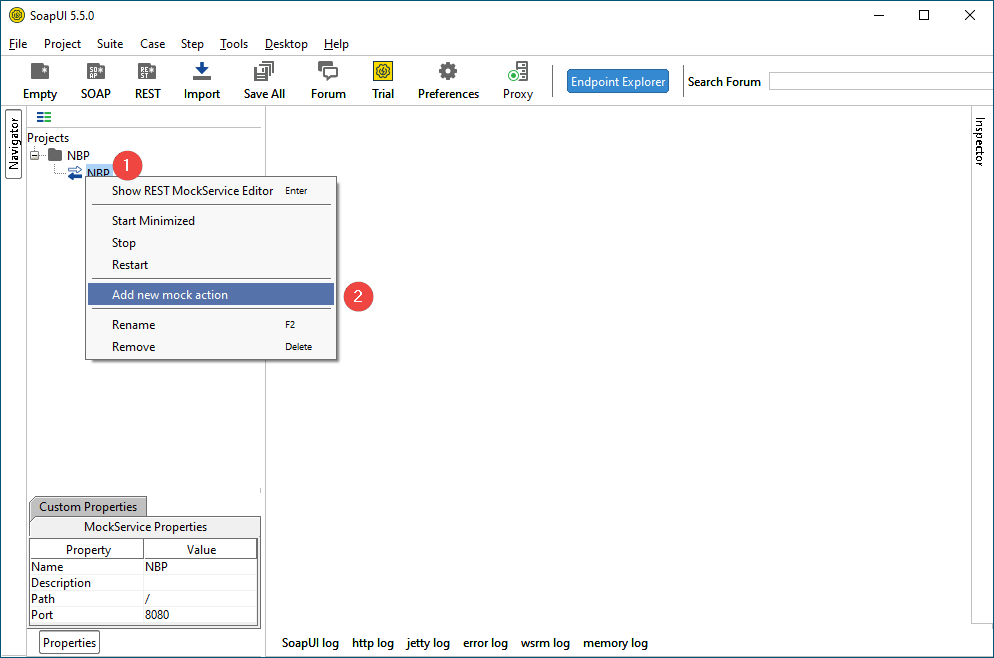Click the MockService Properties tab
The width and height of the screenshot is (994, 658).
[x=145, y=527]
